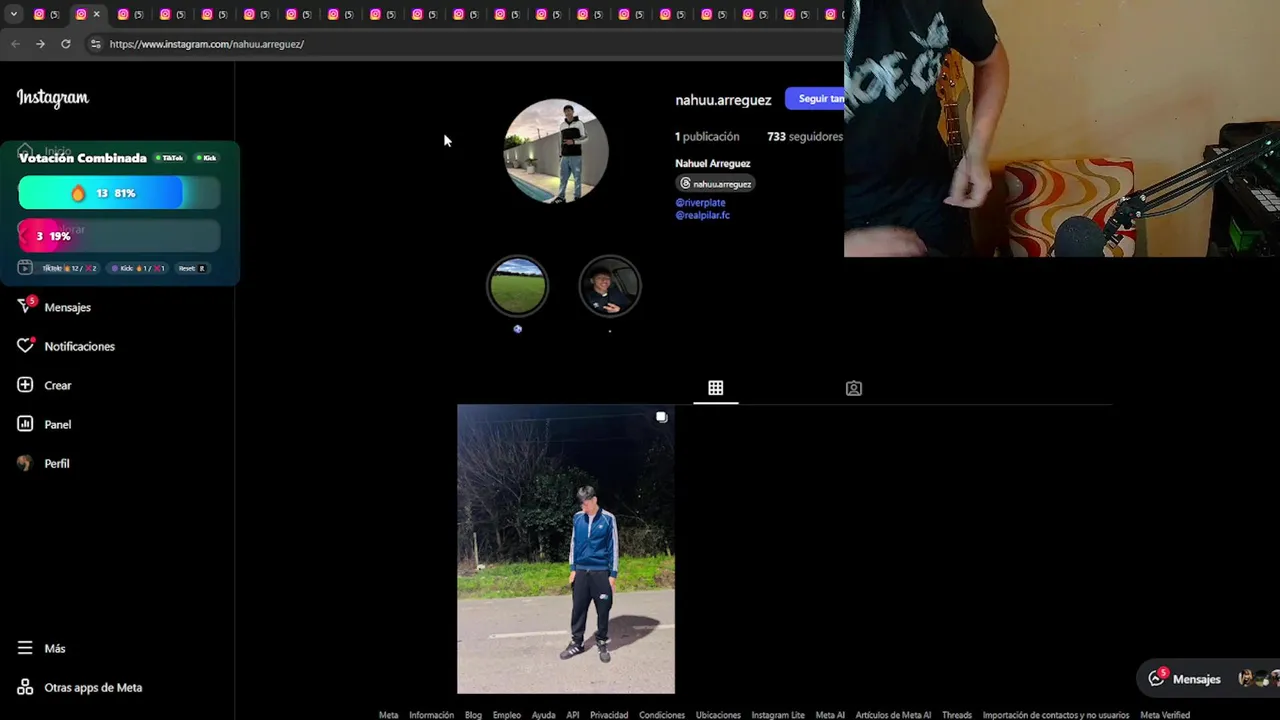Click the Meta AI footer link
The height and width of the screenshot is (720, 1280).
(830, 715)
